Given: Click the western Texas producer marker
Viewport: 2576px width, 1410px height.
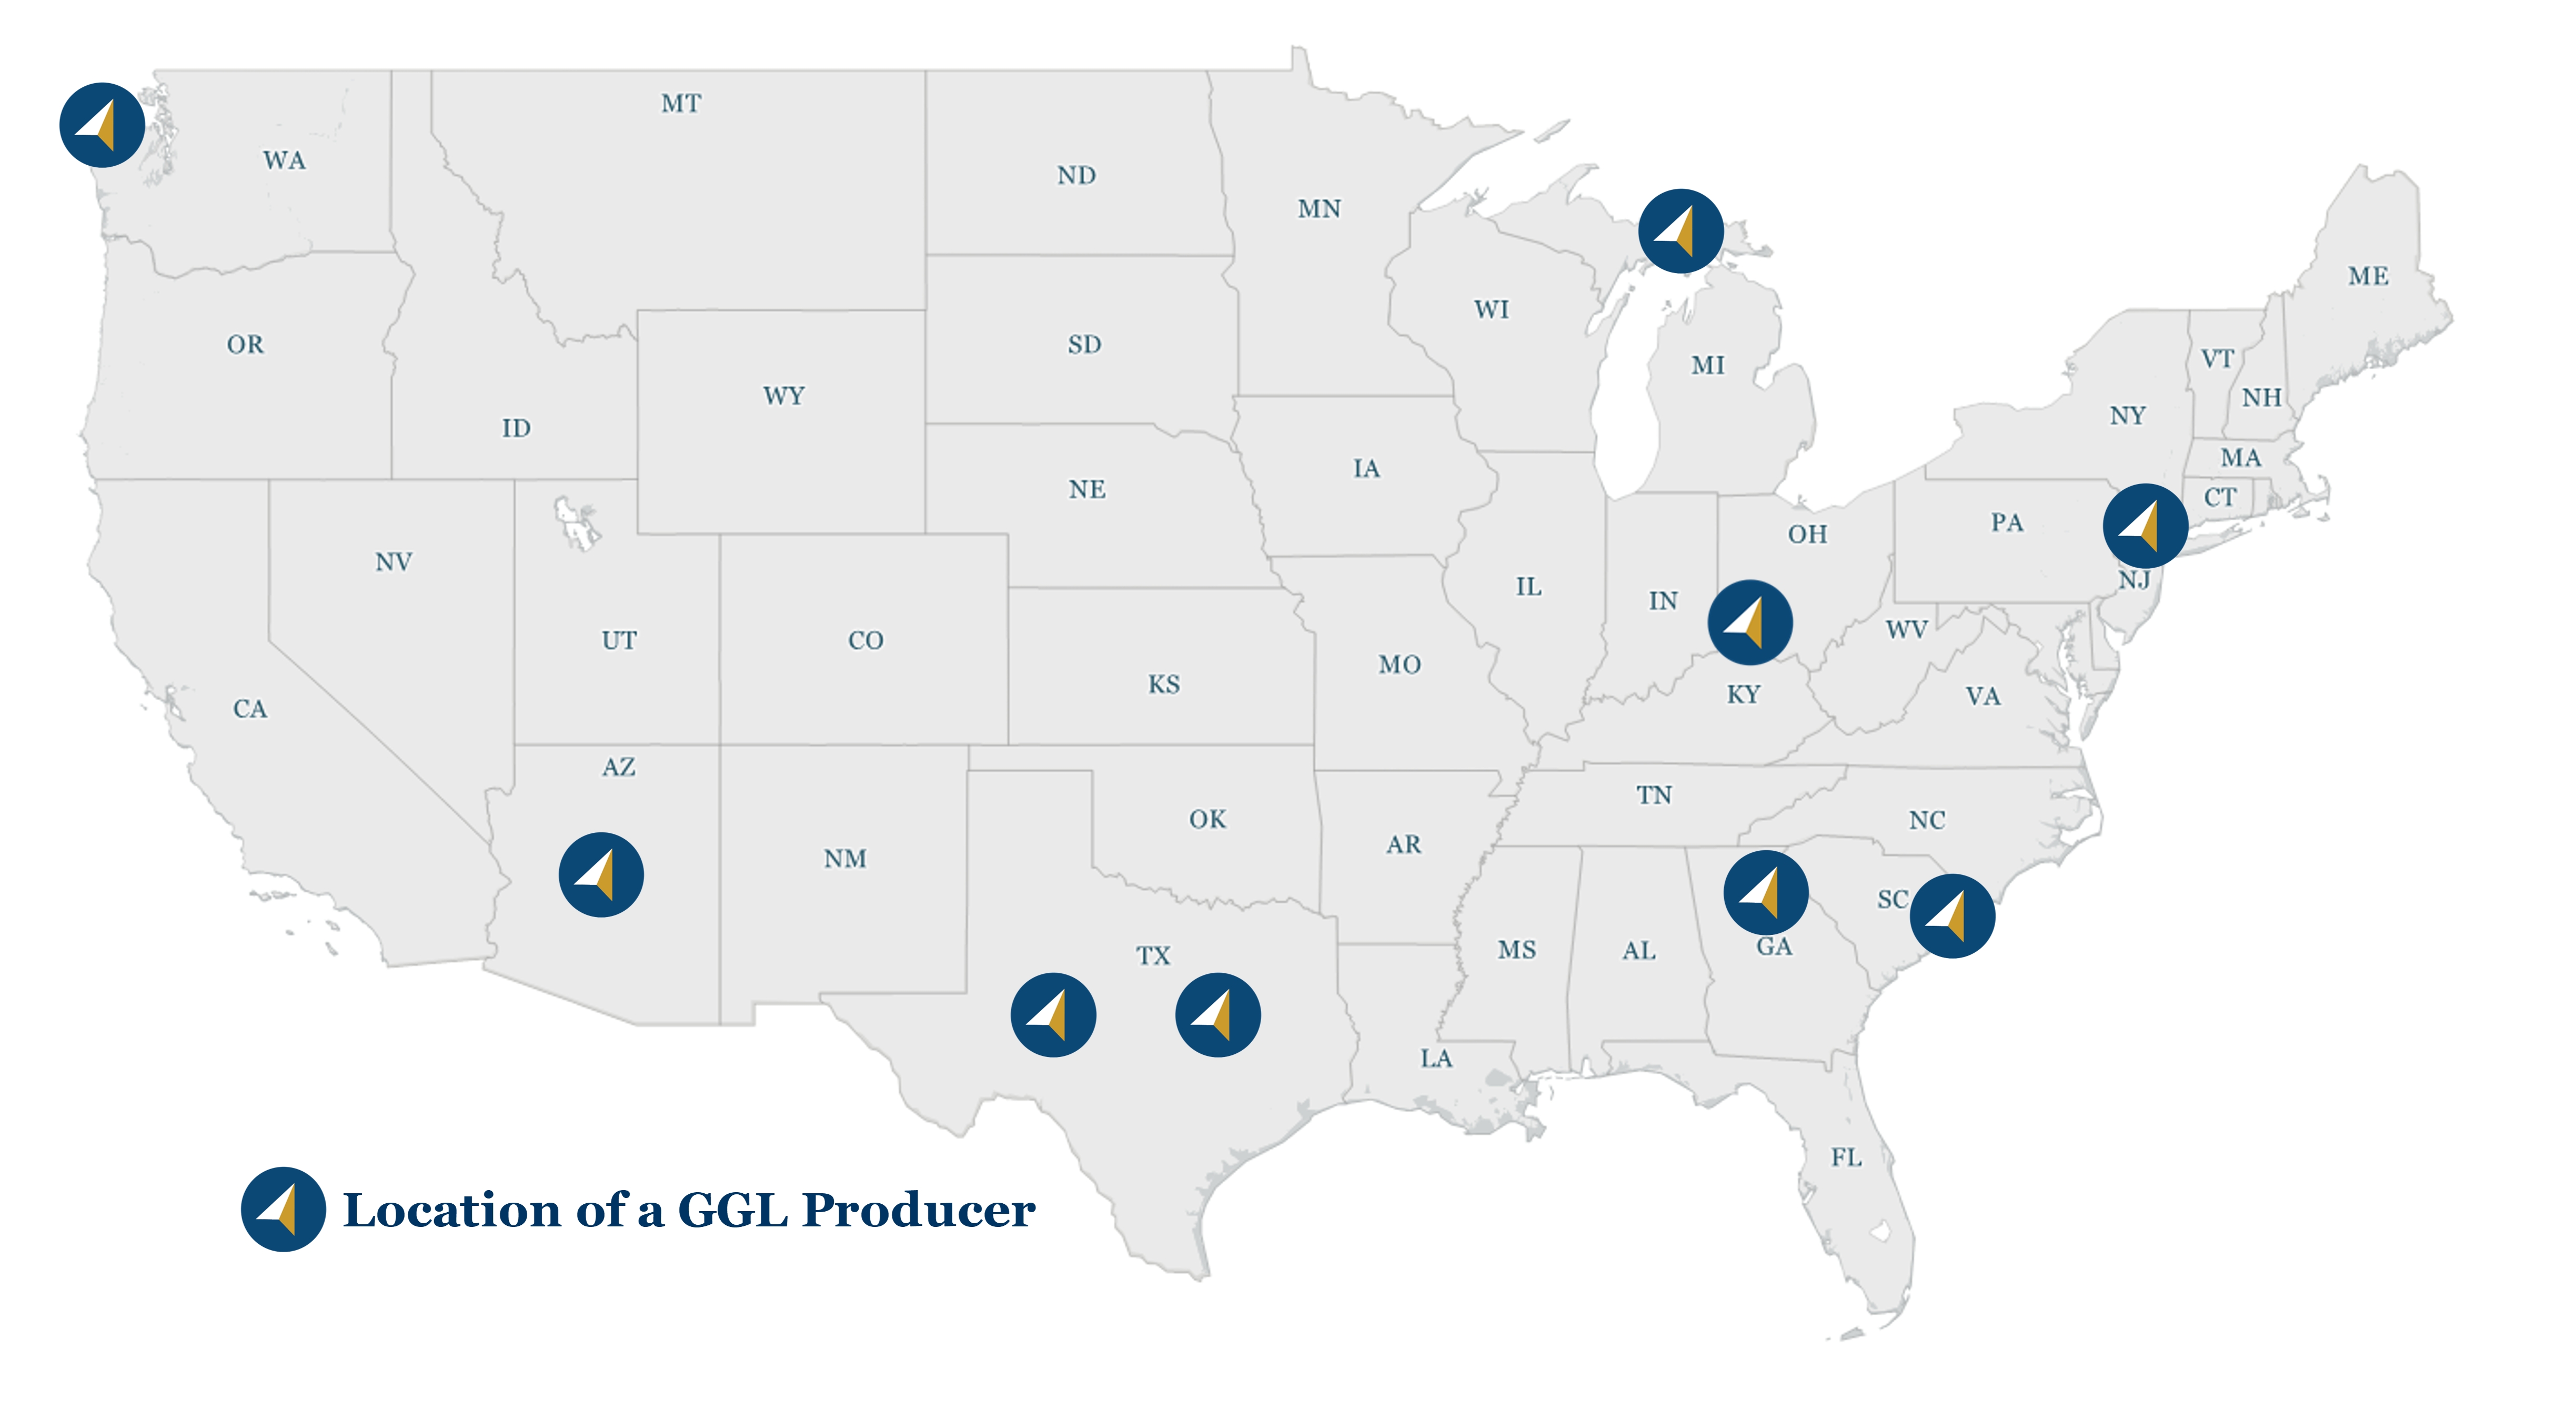Looking at the screenshot, I should pos(1053,1015).
